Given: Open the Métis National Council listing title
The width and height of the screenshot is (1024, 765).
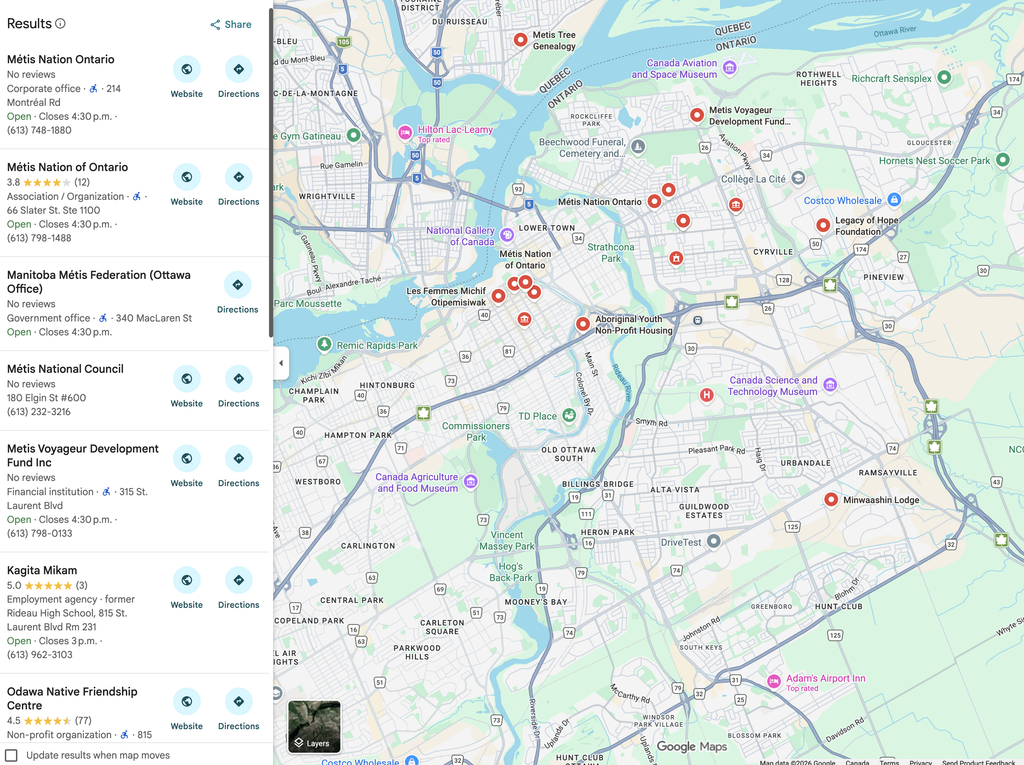Looking at the screenshot, I should 65,369.
